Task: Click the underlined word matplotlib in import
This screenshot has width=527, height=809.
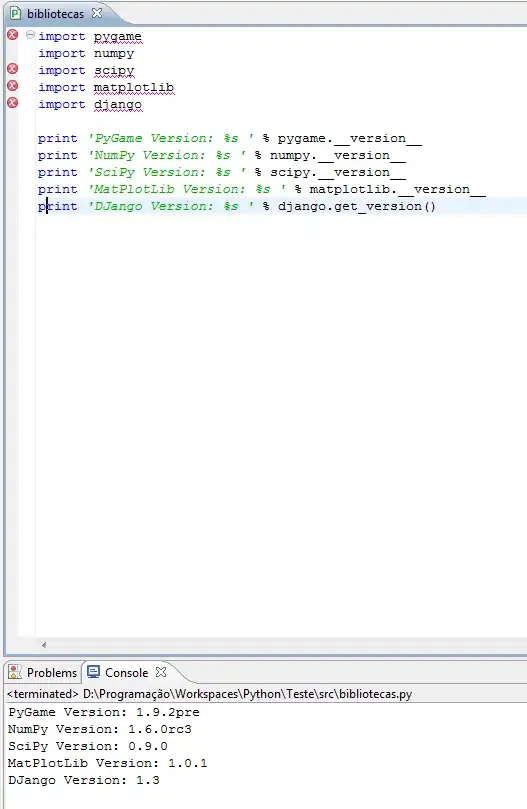Action: 134,88
